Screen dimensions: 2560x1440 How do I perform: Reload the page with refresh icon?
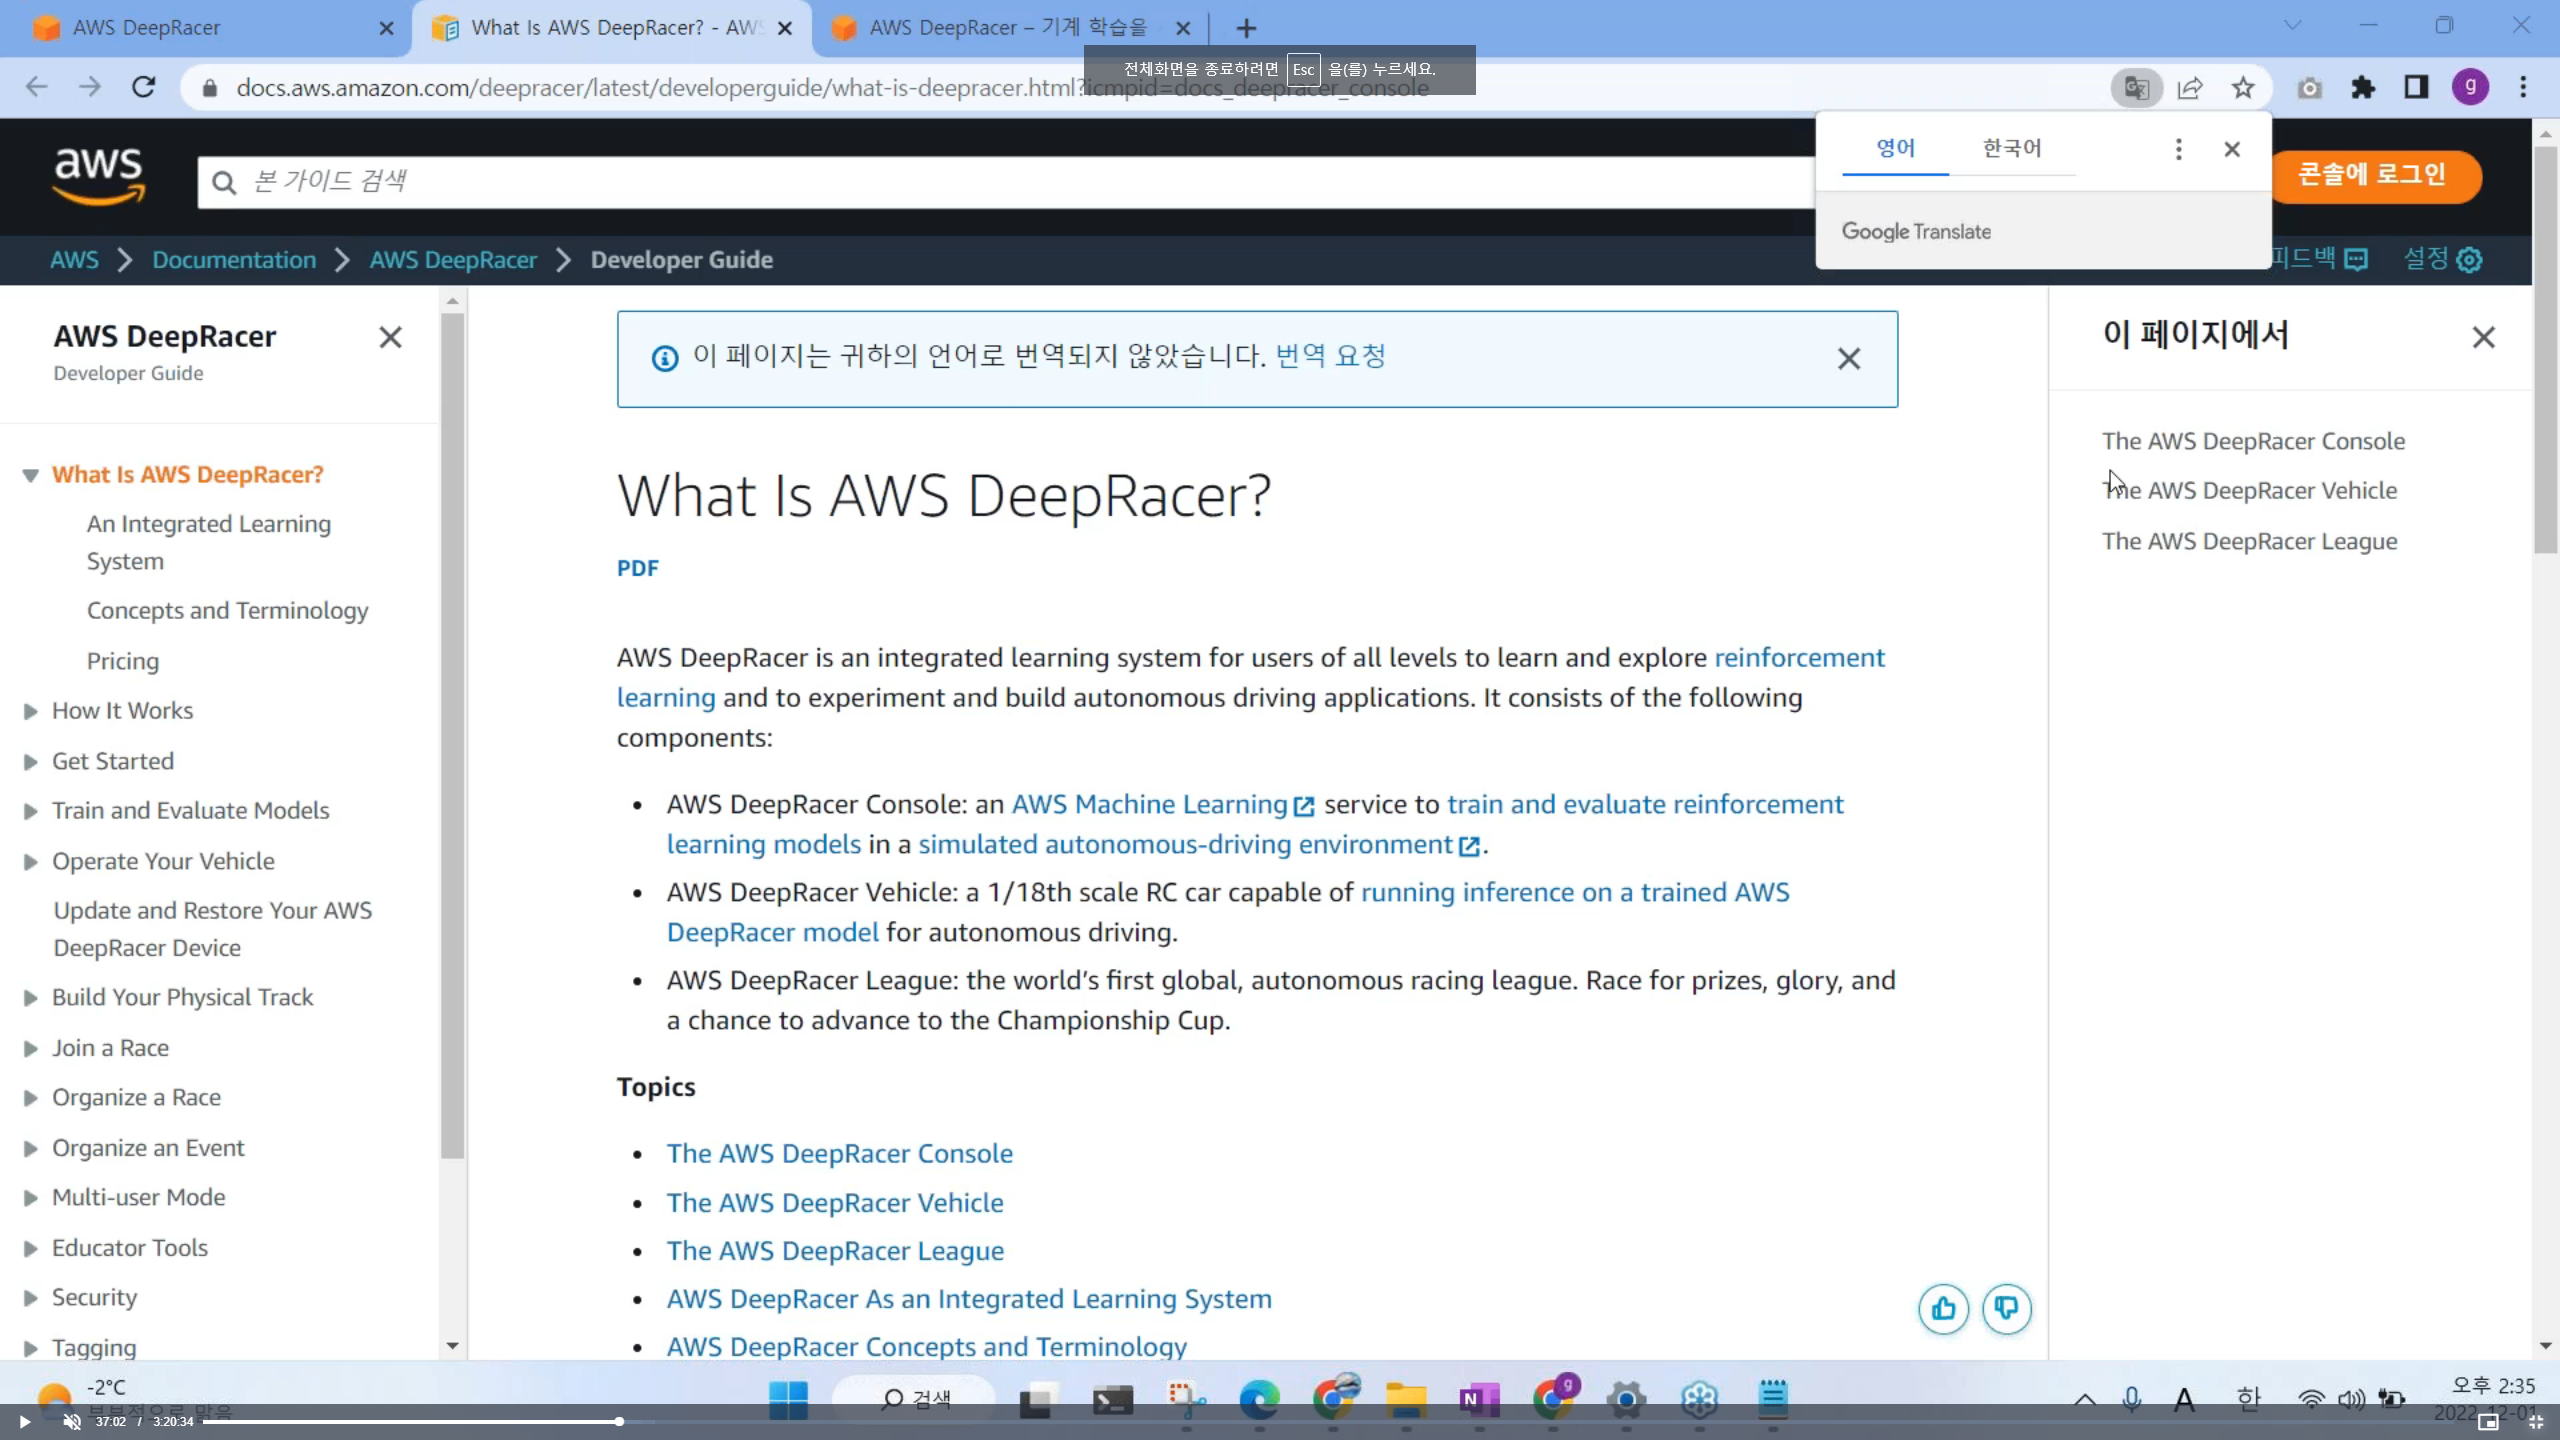coord(144,87)
